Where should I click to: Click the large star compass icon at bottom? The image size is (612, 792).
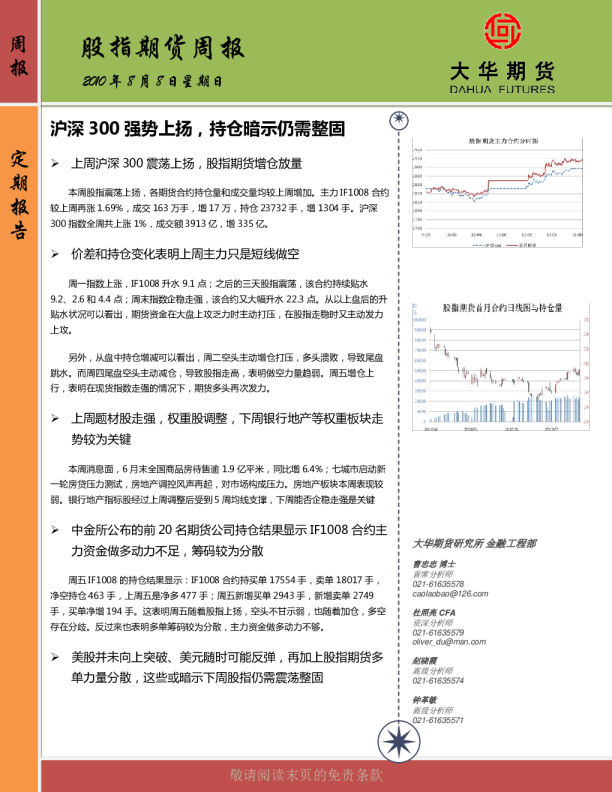point(398,743)
